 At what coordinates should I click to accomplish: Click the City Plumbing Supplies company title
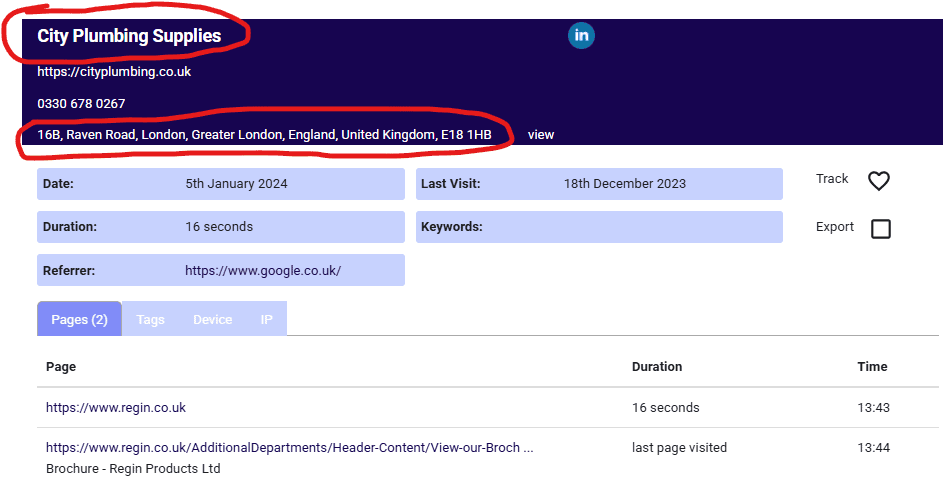129,36
